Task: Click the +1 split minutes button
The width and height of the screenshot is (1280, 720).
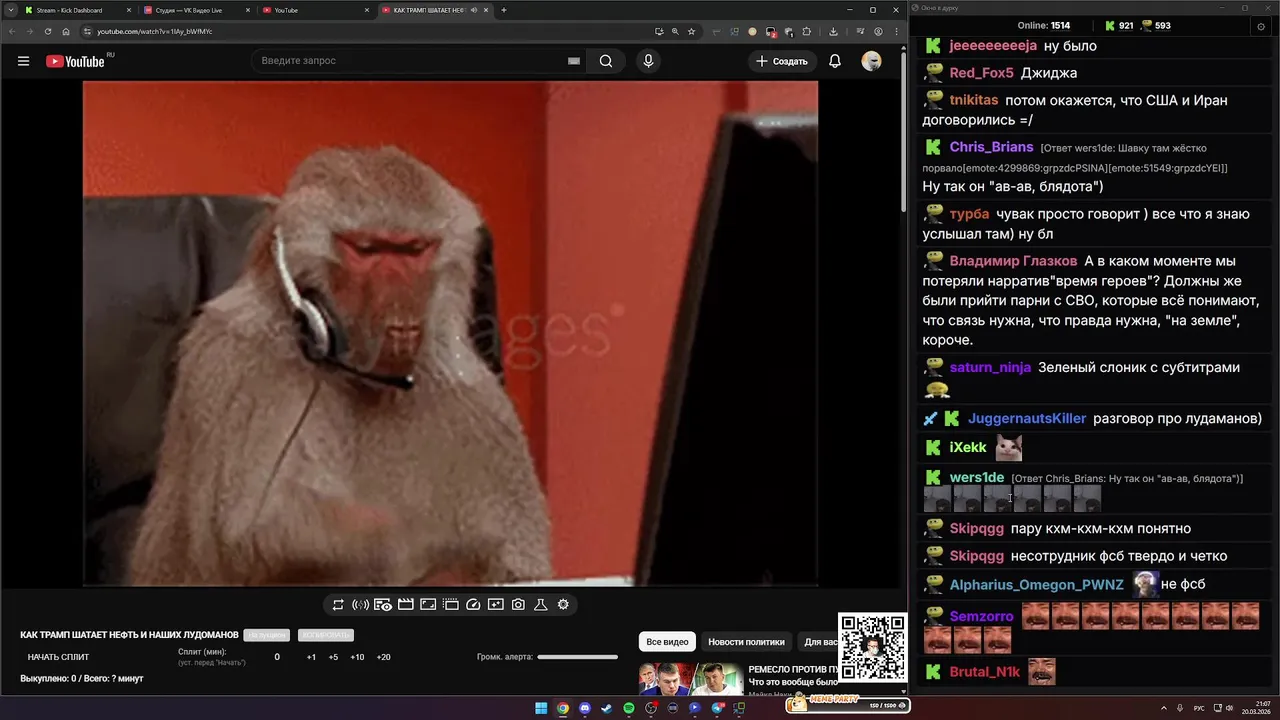Action: point(311,657)
